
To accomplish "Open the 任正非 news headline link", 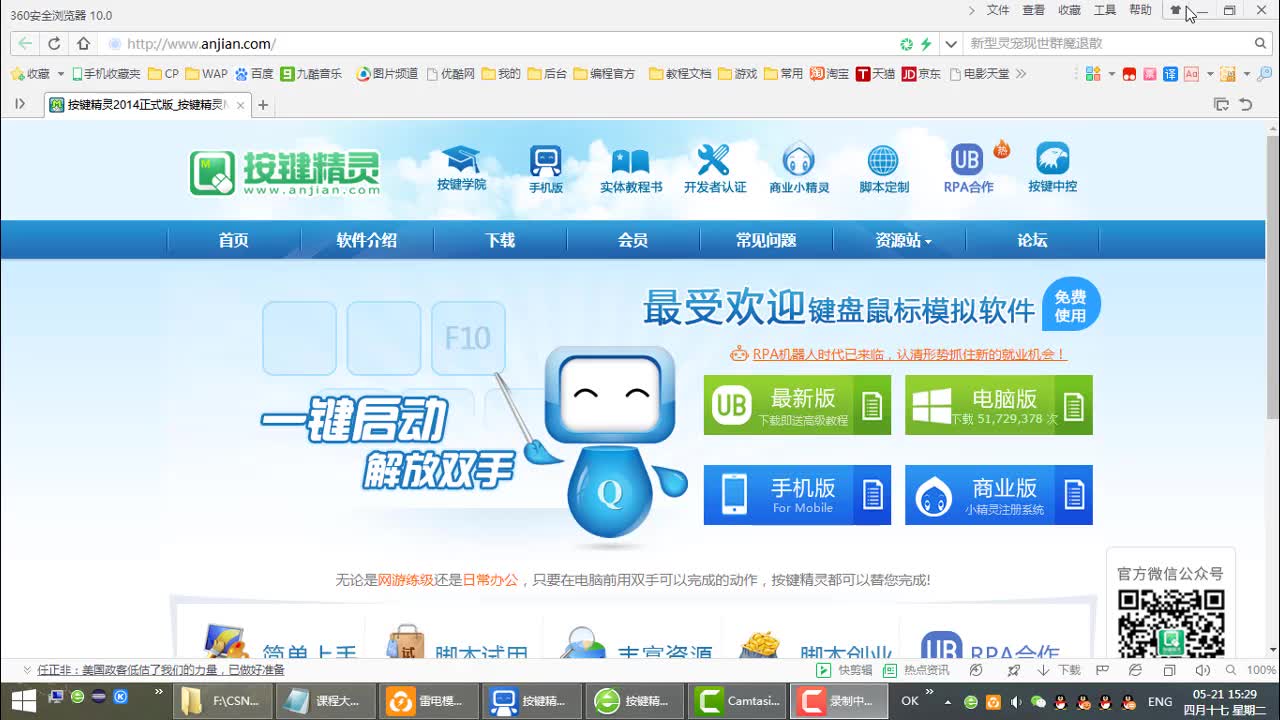I will [x=161, y=670].
